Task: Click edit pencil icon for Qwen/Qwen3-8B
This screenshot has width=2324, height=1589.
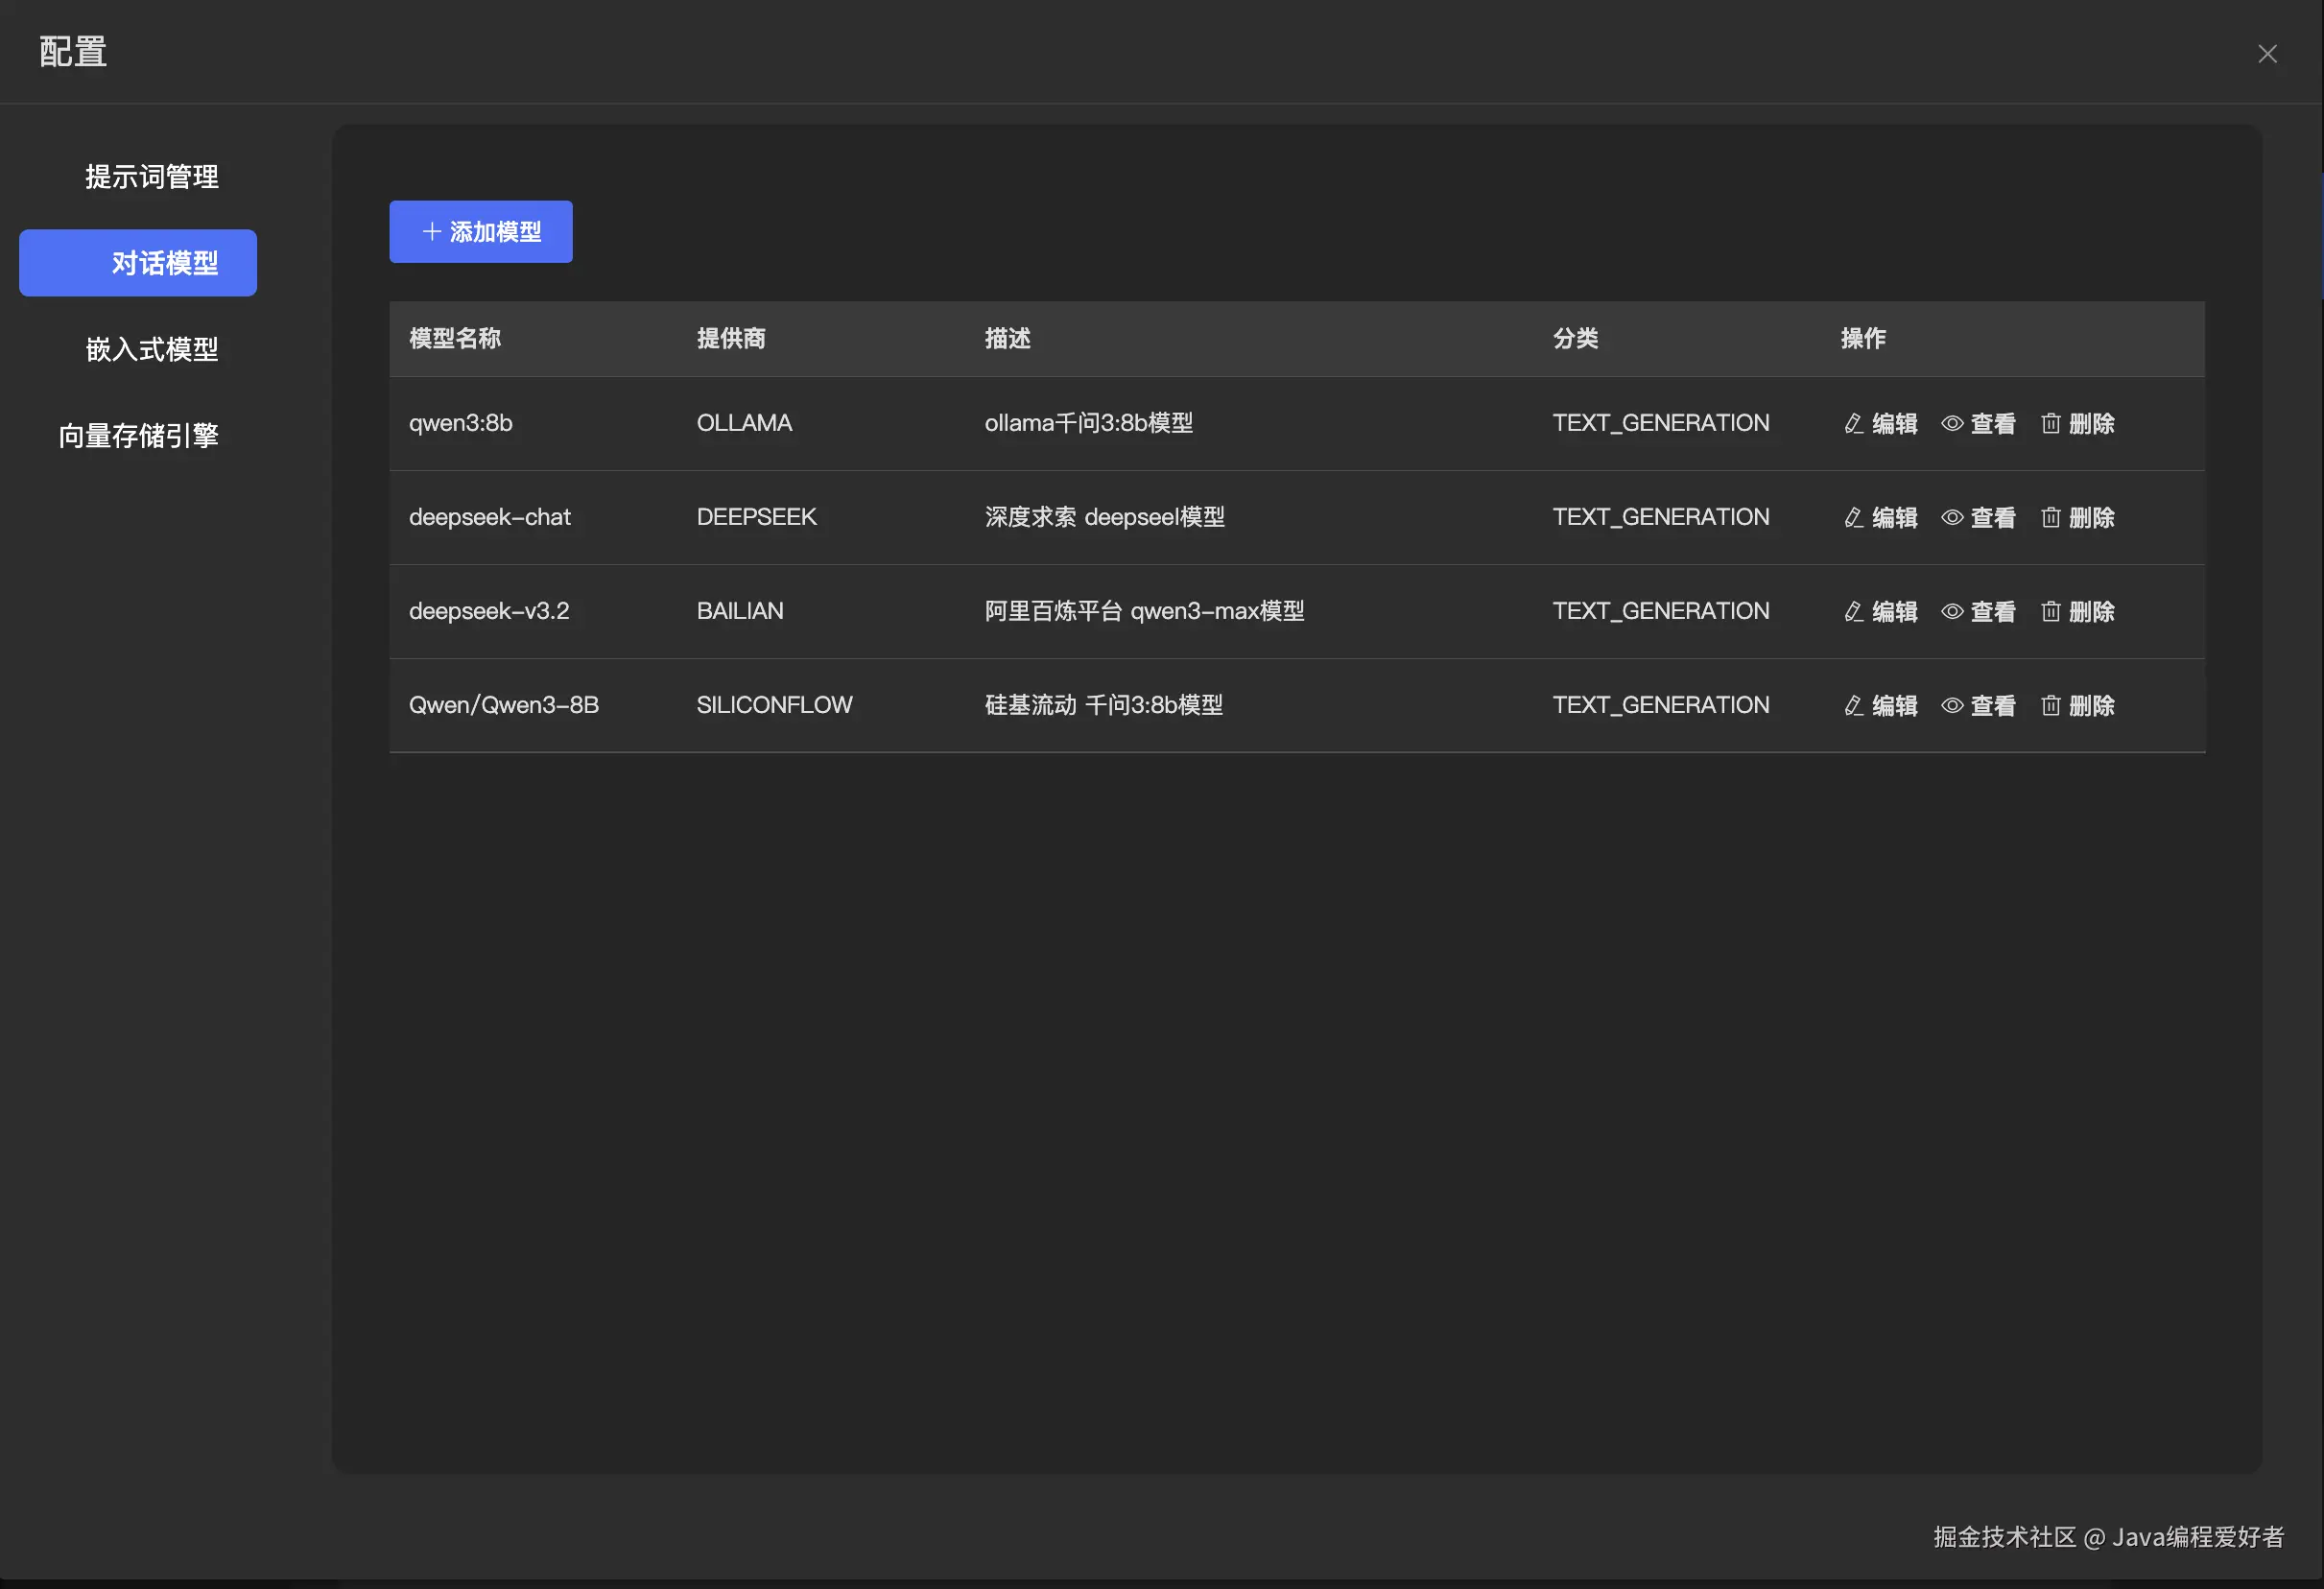Action: (x=1853, y=706)
